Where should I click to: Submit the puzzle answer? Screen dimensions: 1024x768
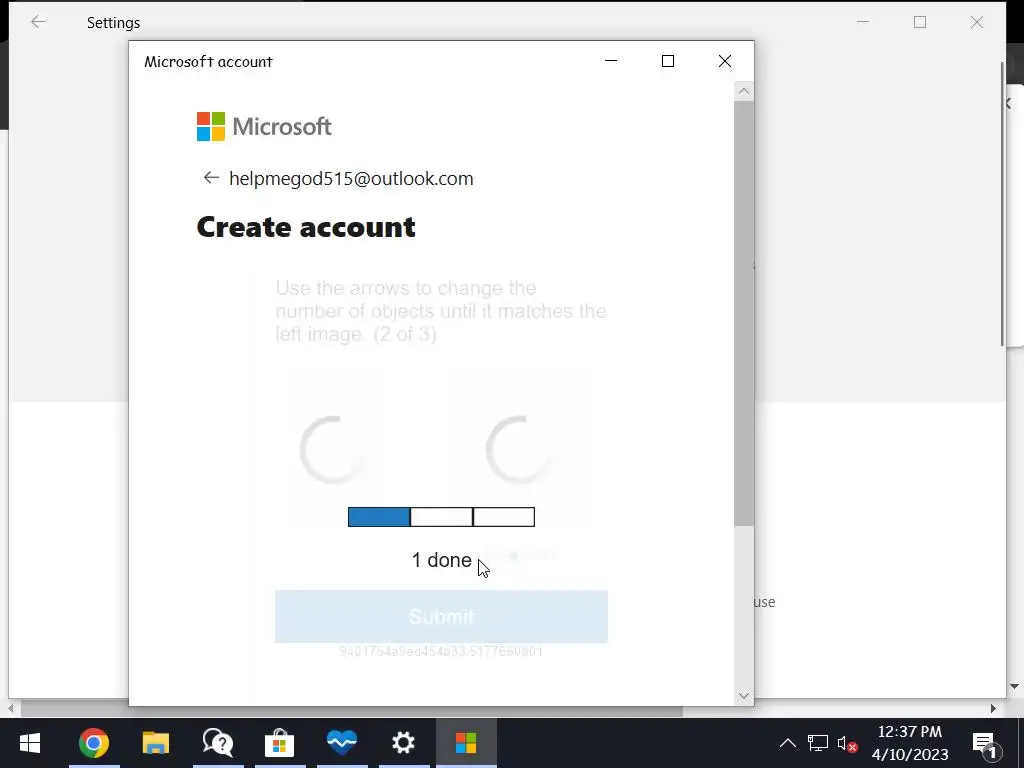click(441, 616)
